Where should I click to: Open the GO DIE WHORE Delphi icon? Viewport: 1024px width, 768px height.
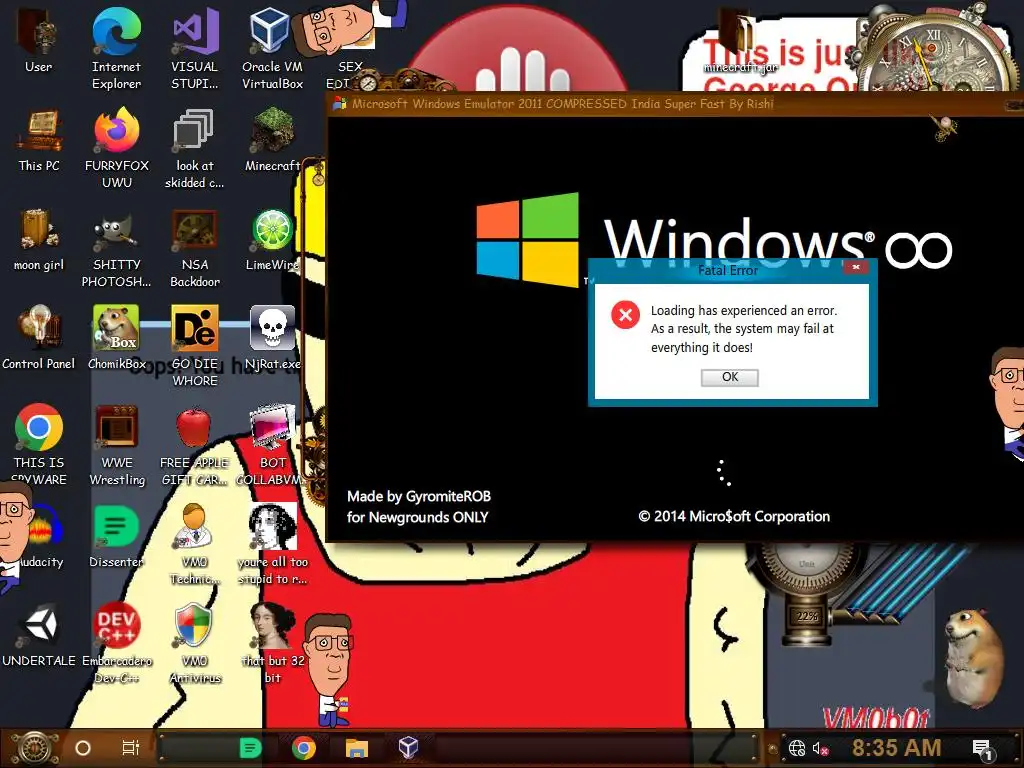tap(195, 346)
